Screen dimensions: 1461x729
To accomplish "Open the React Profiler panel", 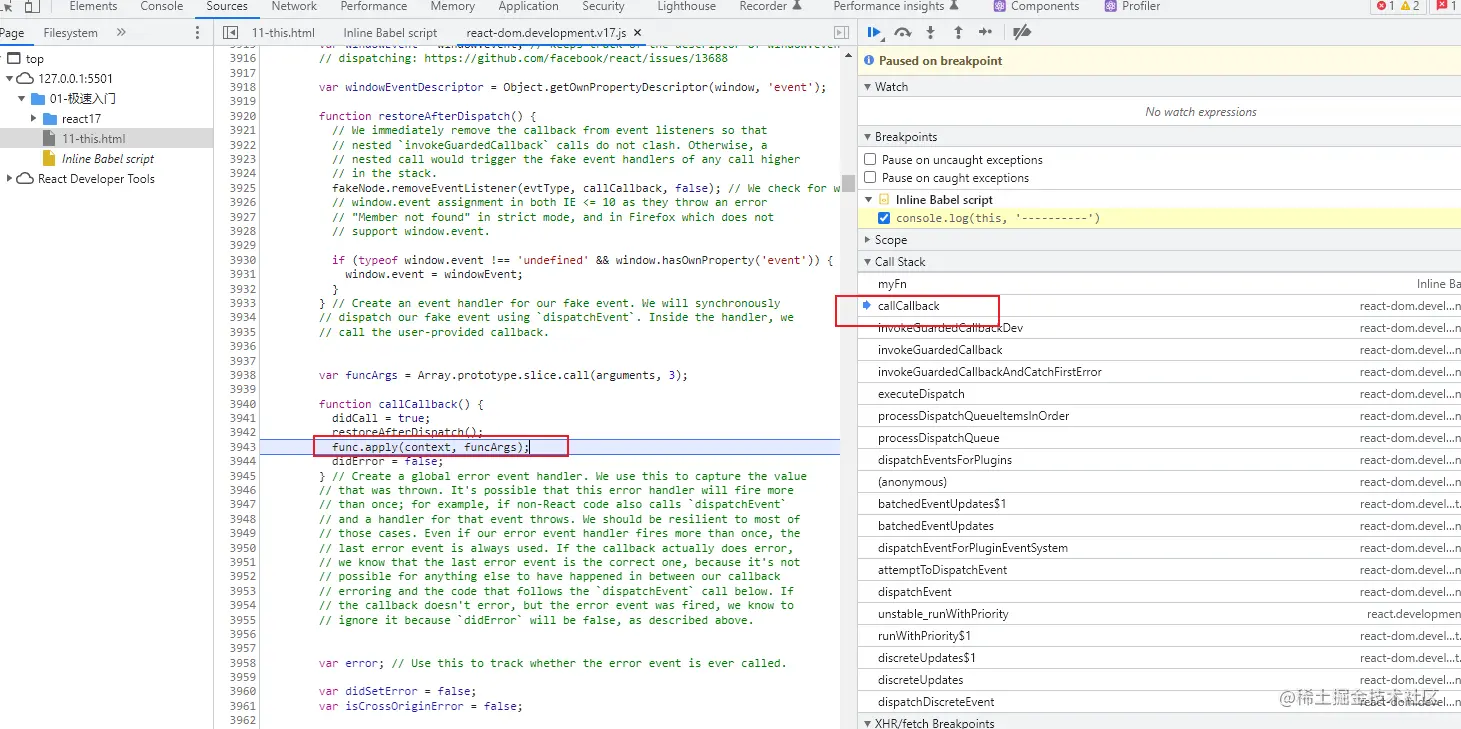I will 1132,6.
